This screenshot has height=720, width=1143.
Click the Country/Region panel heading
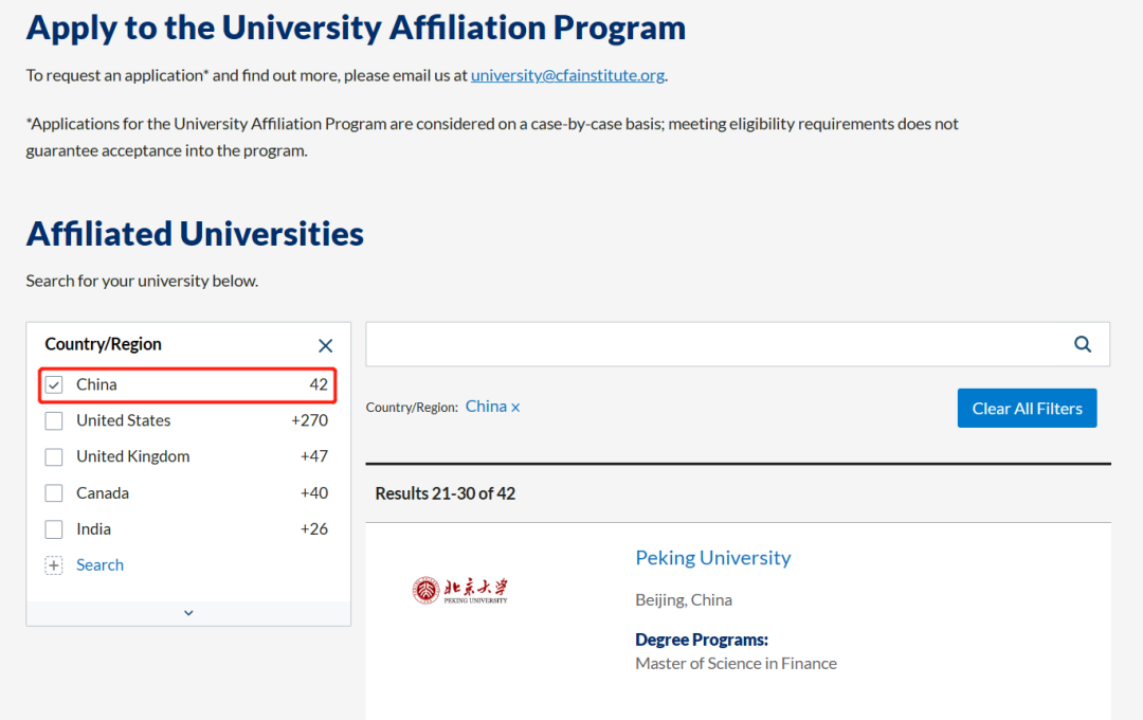click(x=103, y=344)
